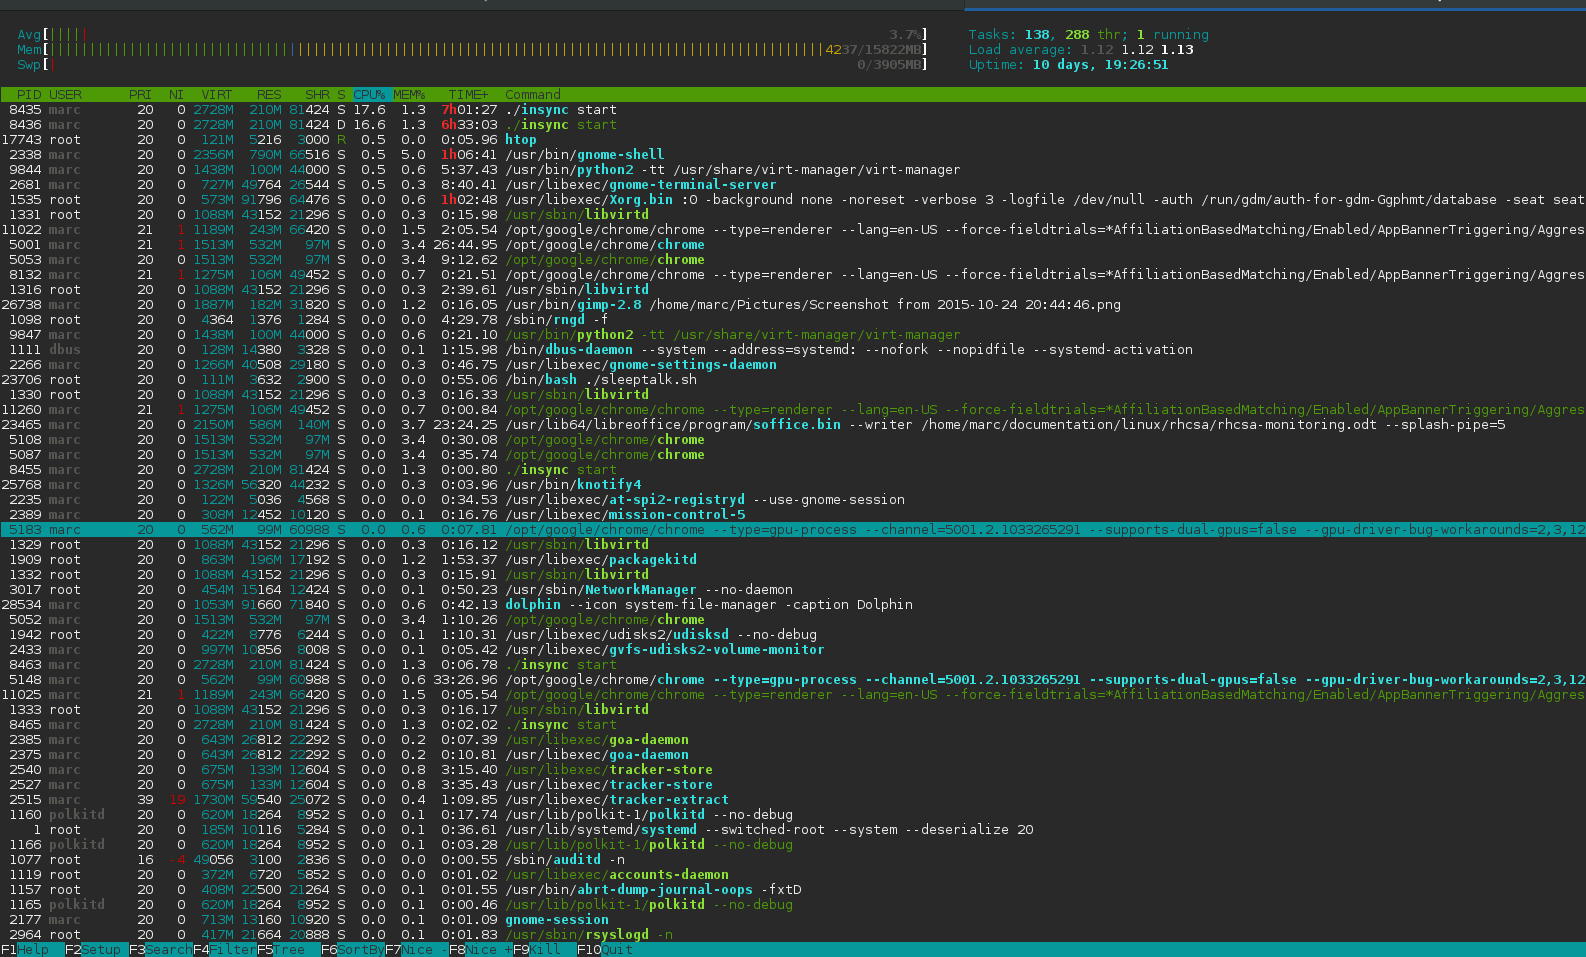Image resolution: width=1586 pixels, height=957 pixels.
Task: Select the abrt-dump-journal-oops process row
Action: pos(793,890)
